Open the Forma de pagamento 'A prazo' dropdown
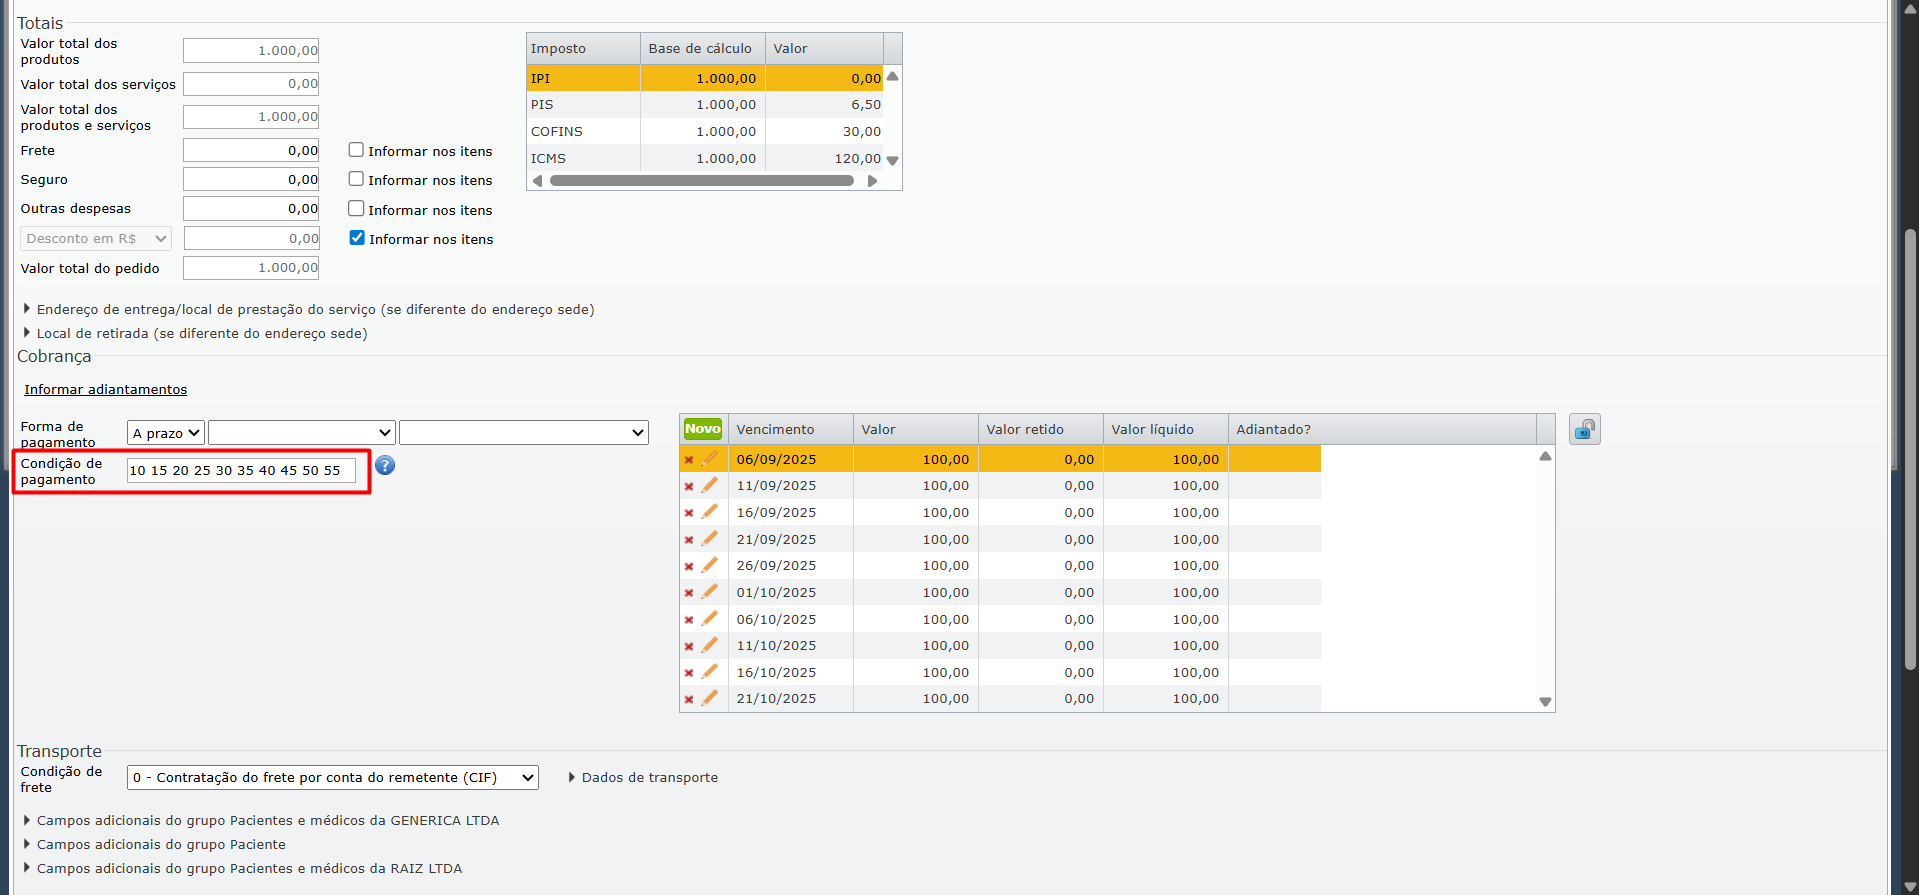 pyautogui.click(x=166, y=433)
